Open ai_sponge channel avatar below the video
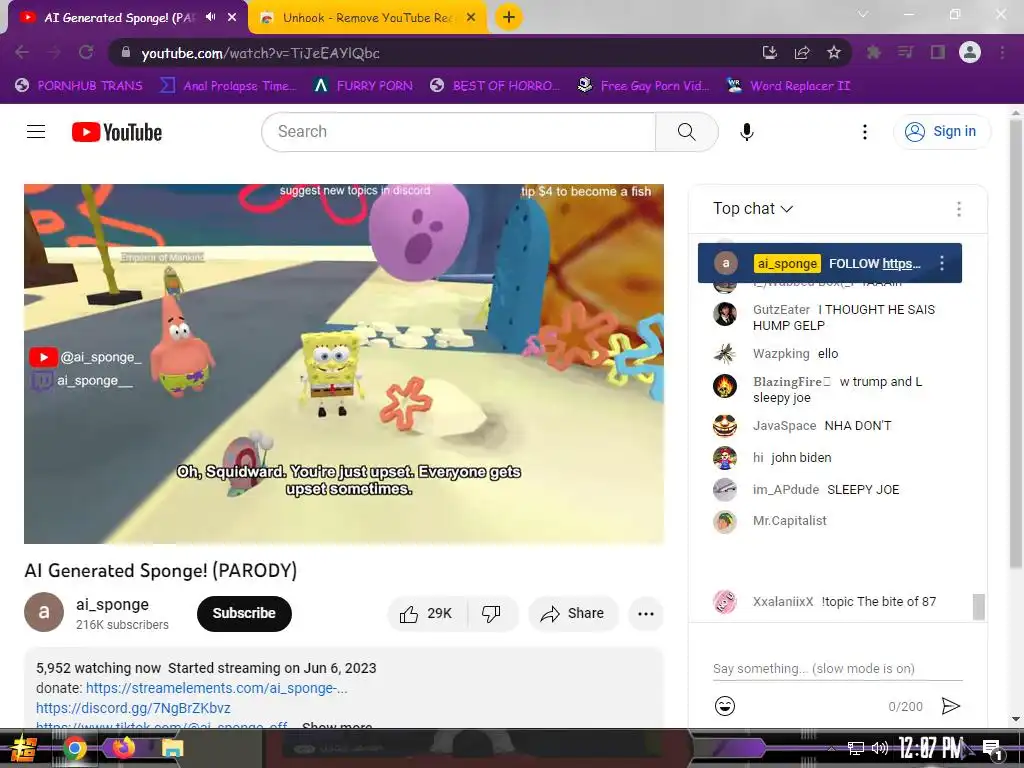The height and width of the screenshot is (768, 1024). tap(44, 612)
